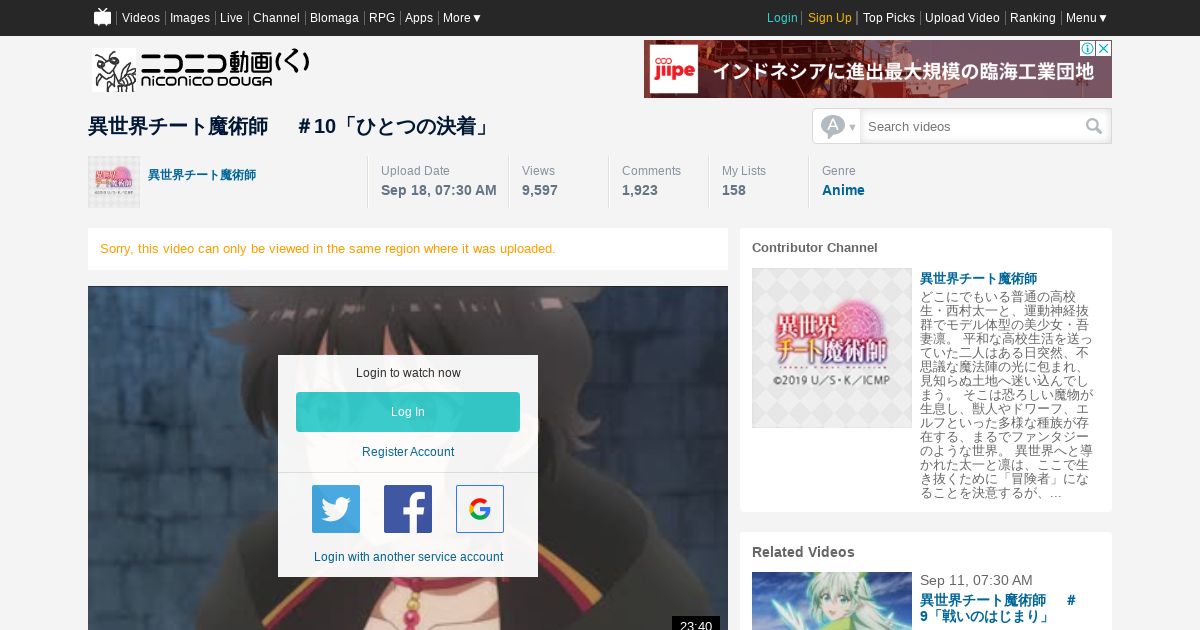Click the search magnifier icon
This screenshot has width=1200, height=630.
point(1094,126)
